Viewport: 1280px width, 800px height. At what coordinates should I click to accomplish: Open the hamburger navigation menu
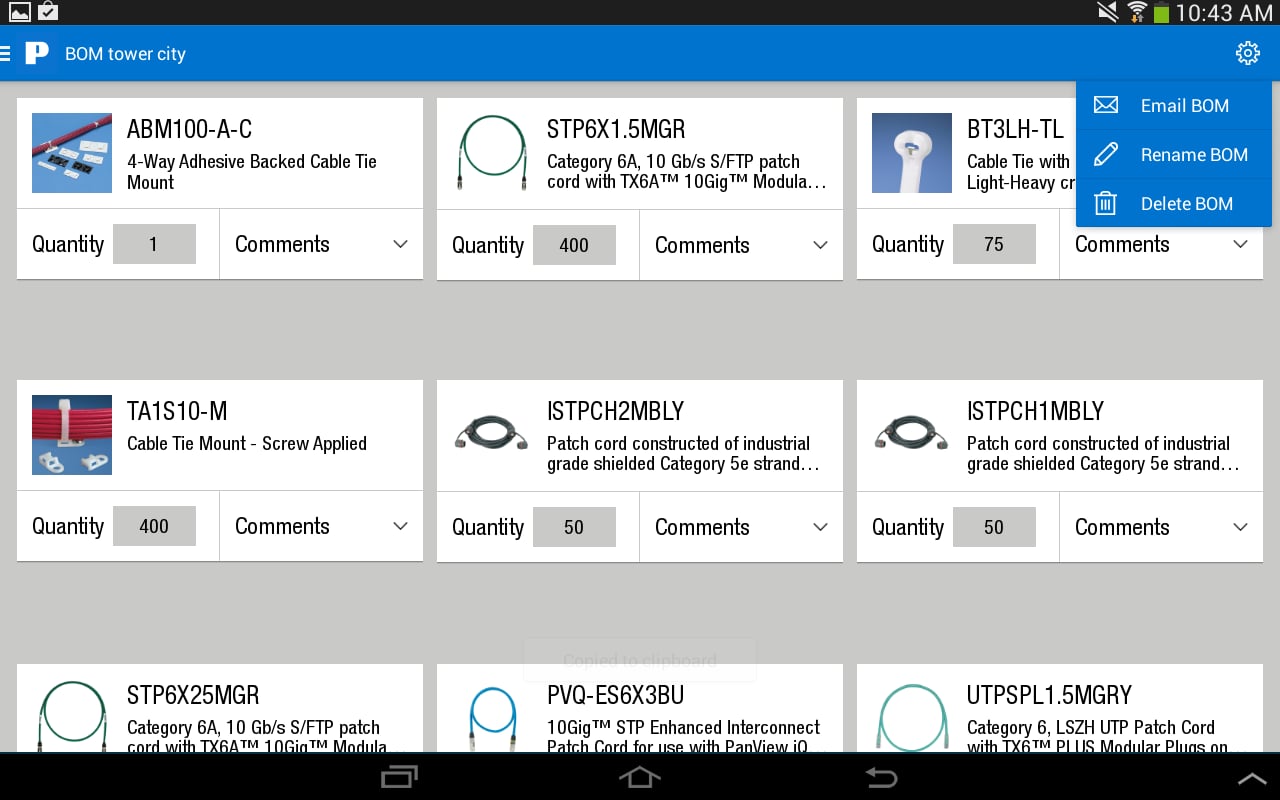pyautogui.click(x=6, y=53)
